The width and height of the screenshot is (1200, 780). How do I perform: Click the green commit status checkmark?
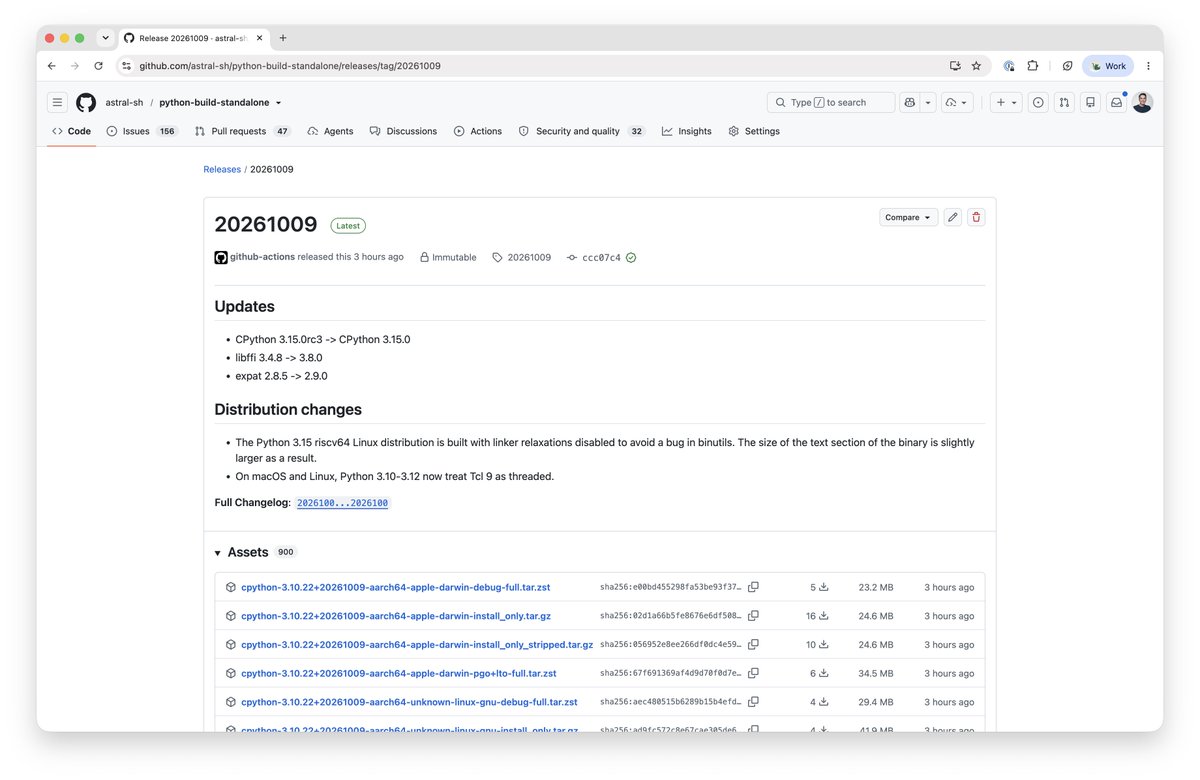631,257
